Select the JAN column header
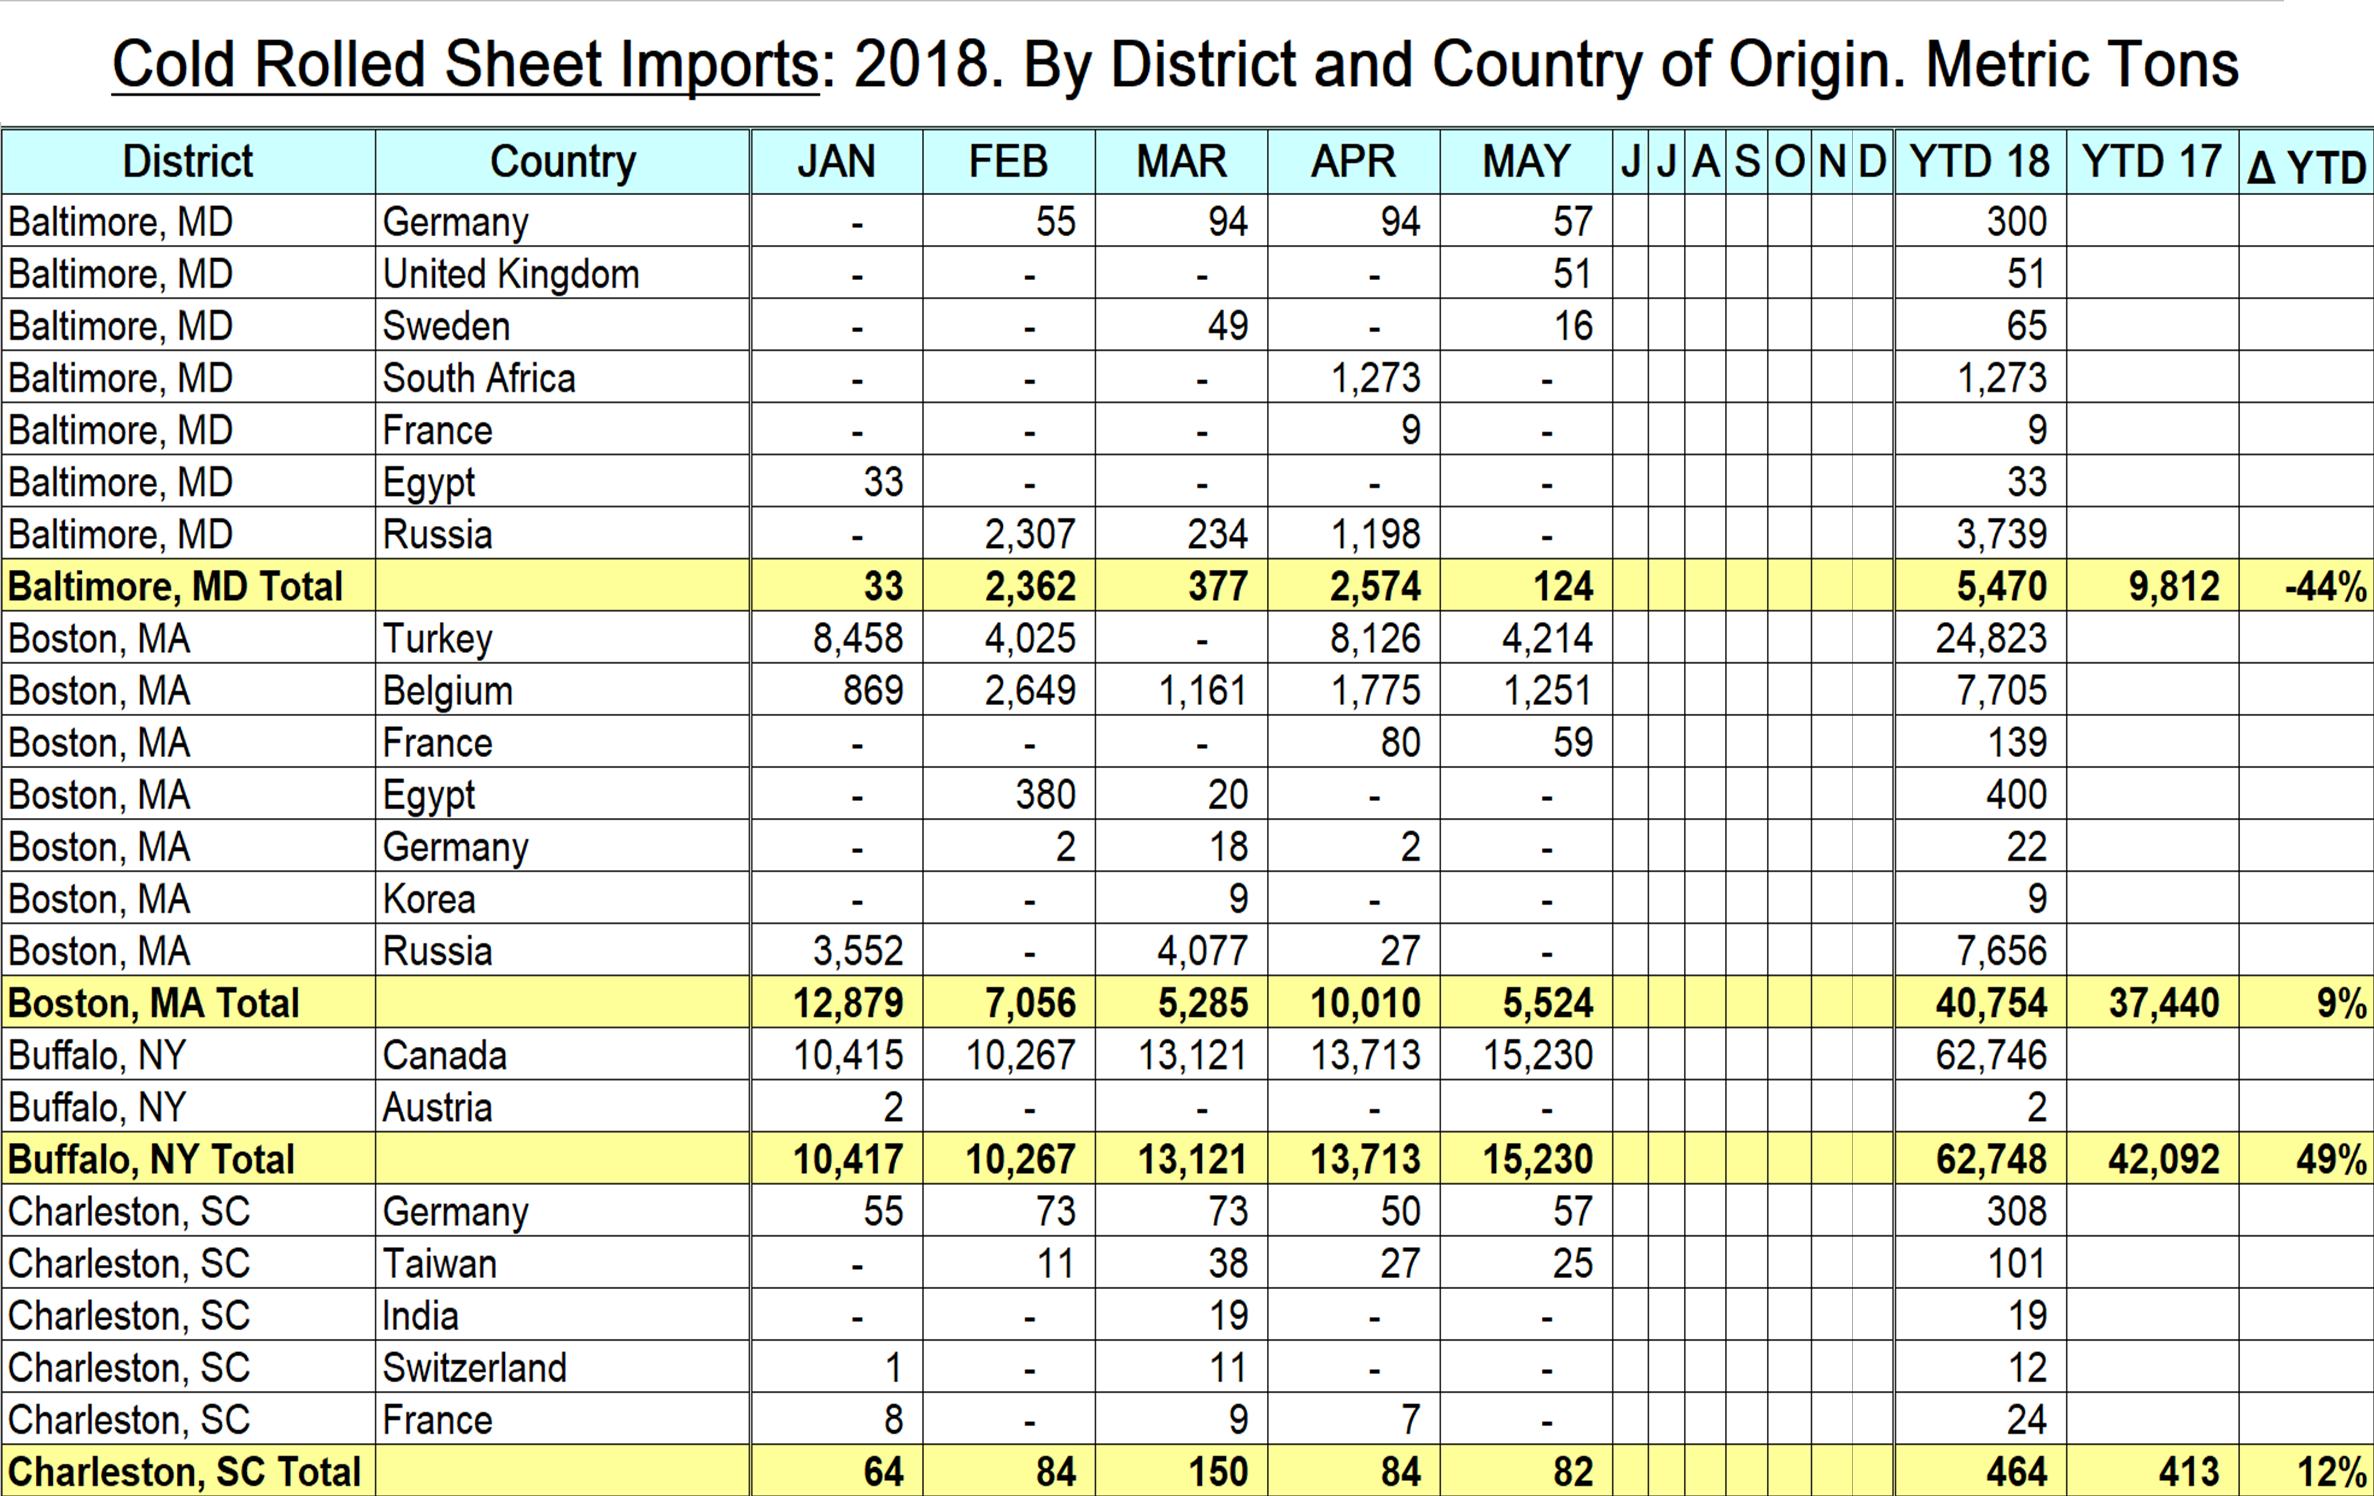The width and height of the screenshot is (2374, 1496). click(836, 162)
